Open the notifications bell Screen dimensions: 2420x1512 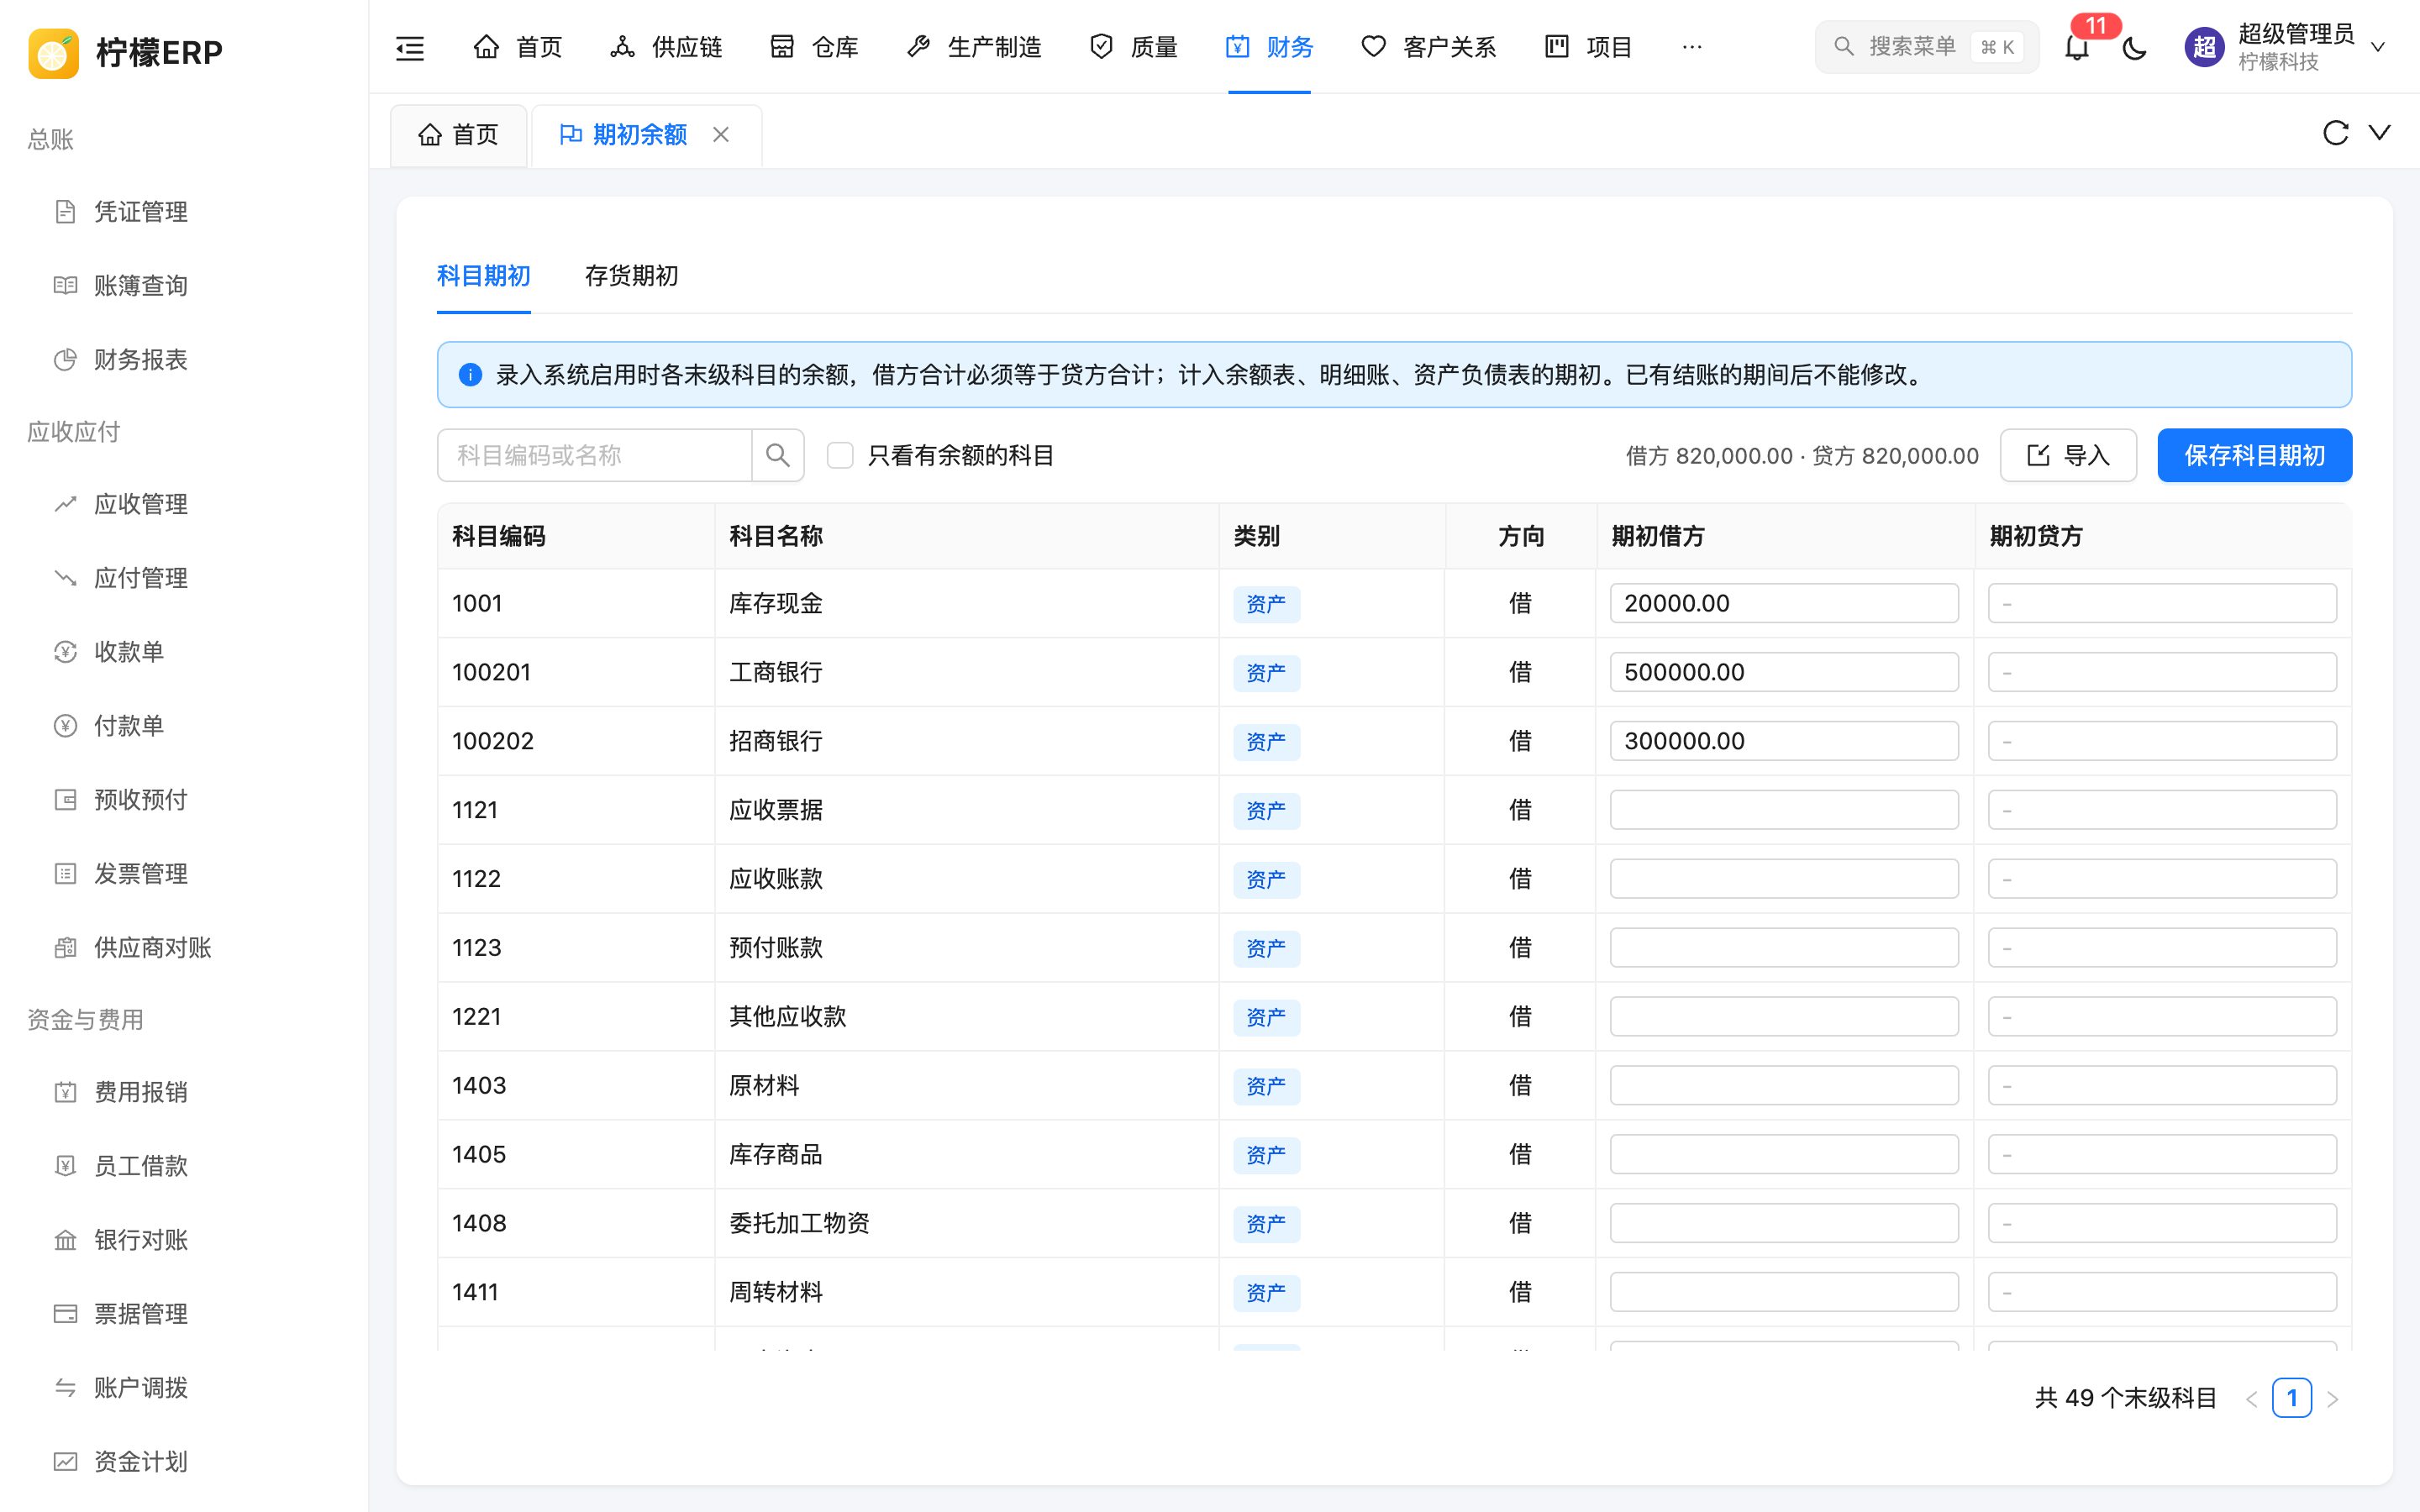pos(2077,47)
